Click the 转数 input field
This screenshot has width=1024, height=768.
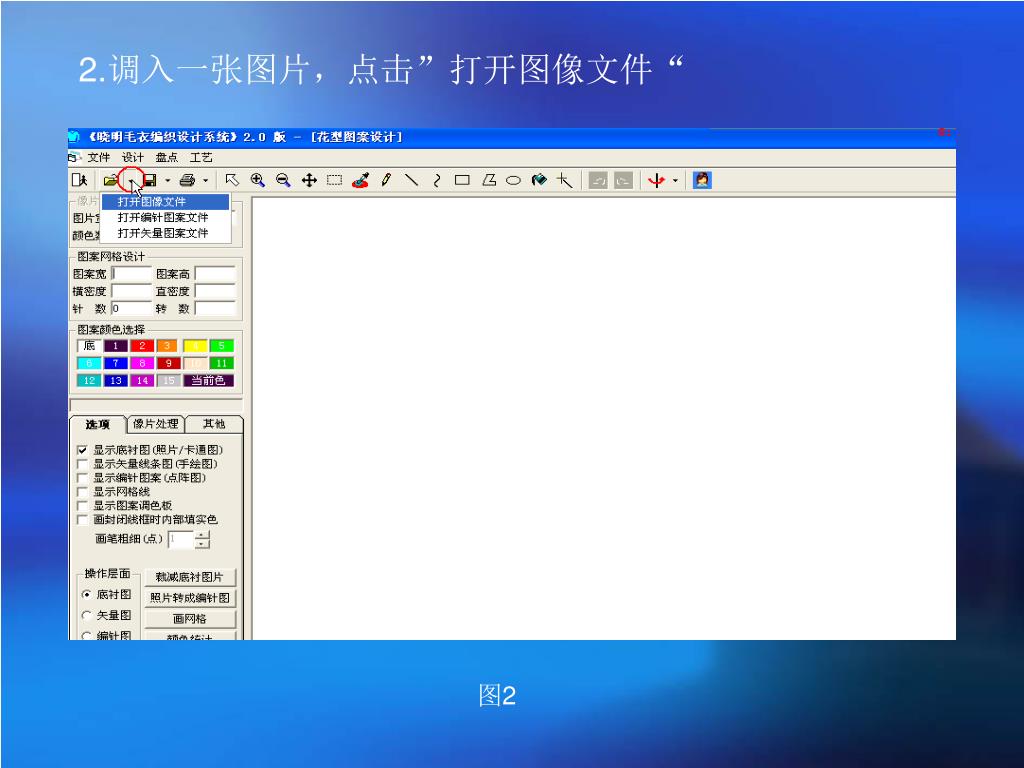[215, 308]
